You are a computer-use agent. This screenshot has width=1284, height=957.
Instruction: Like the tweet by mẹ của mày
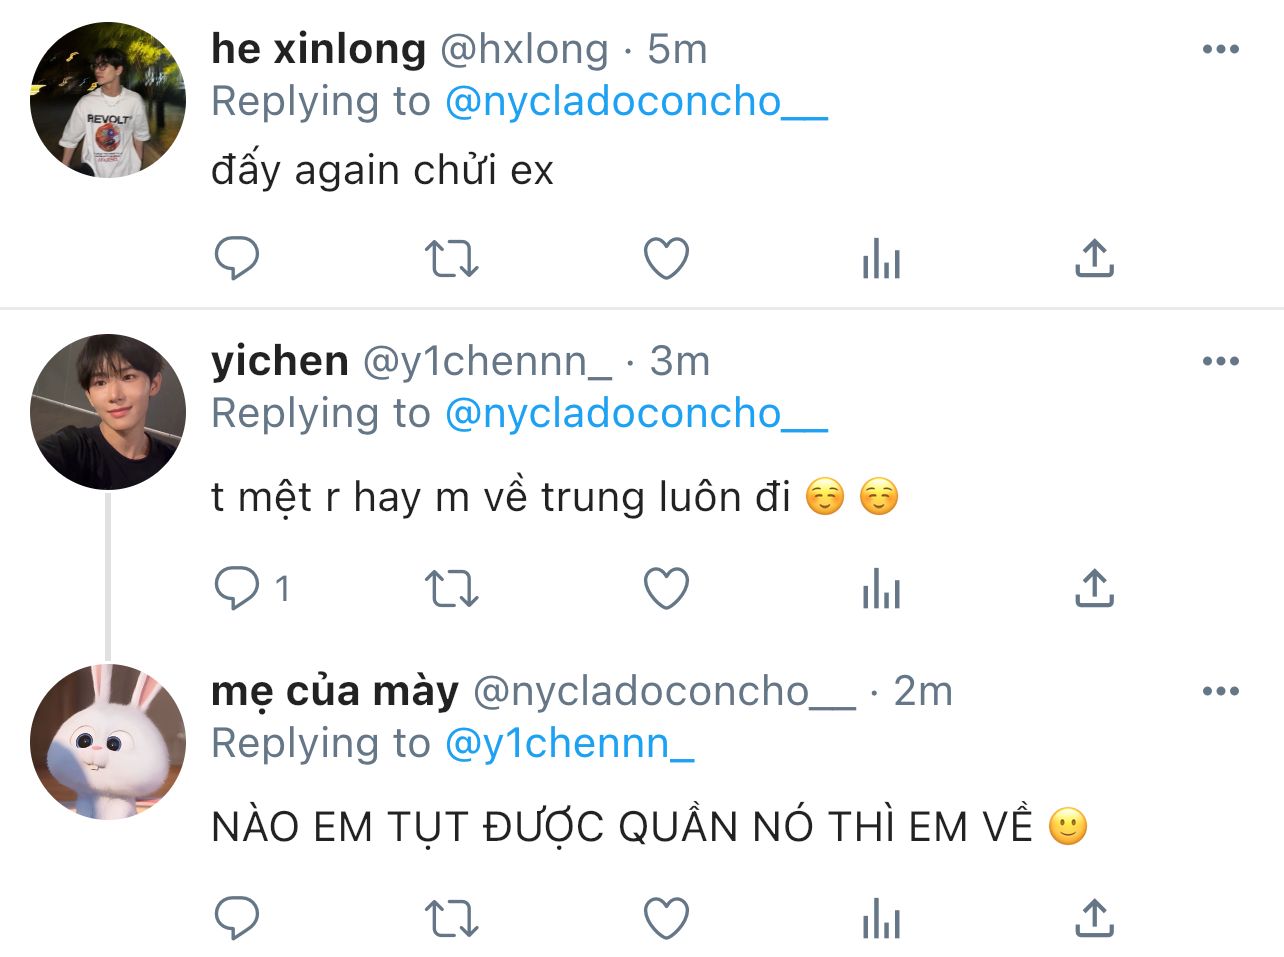click(x=666, y=919)
